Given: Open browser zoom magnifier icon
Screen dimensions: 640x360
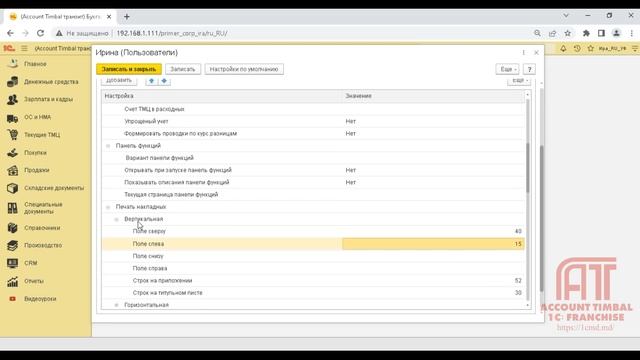Looking at the screenshot, I should (537, 33).
